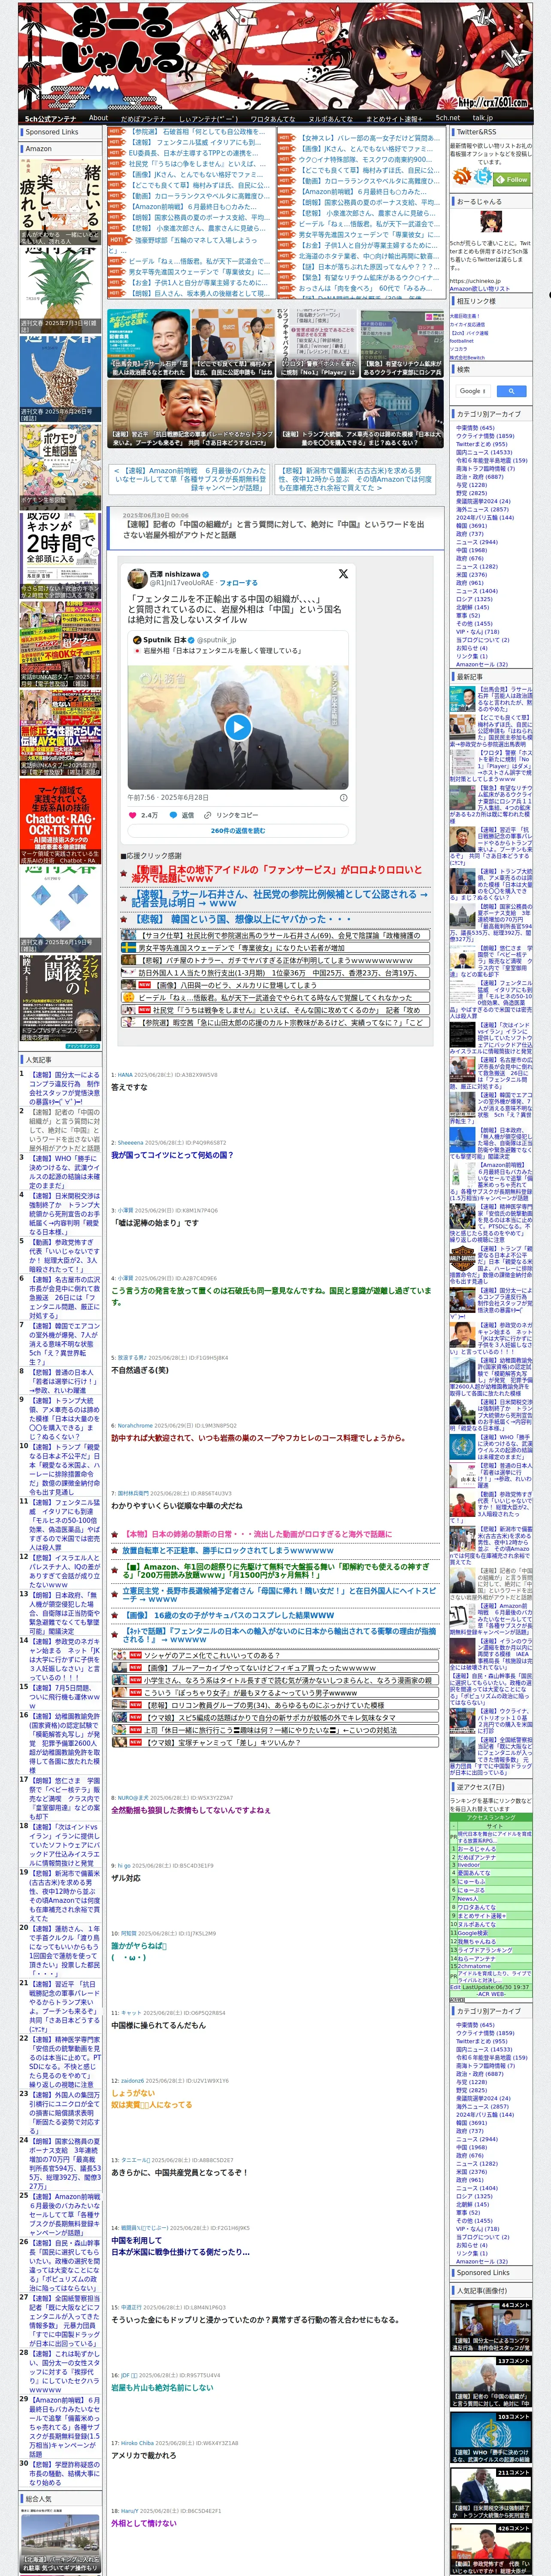Click comment 1 author name HANA
Viewport: 551px width, 2576px height.
point(125,1075)
